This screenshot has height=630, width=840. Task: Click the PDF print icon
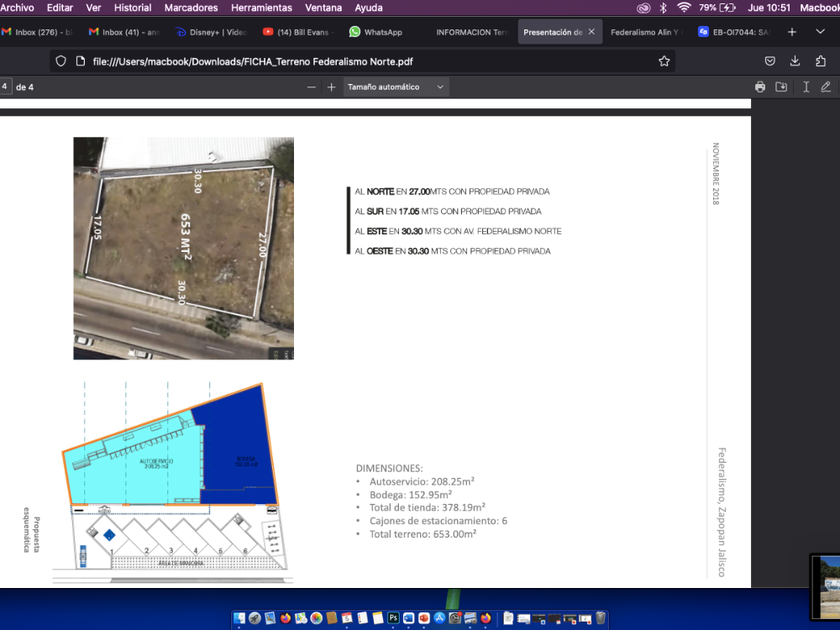760,87
